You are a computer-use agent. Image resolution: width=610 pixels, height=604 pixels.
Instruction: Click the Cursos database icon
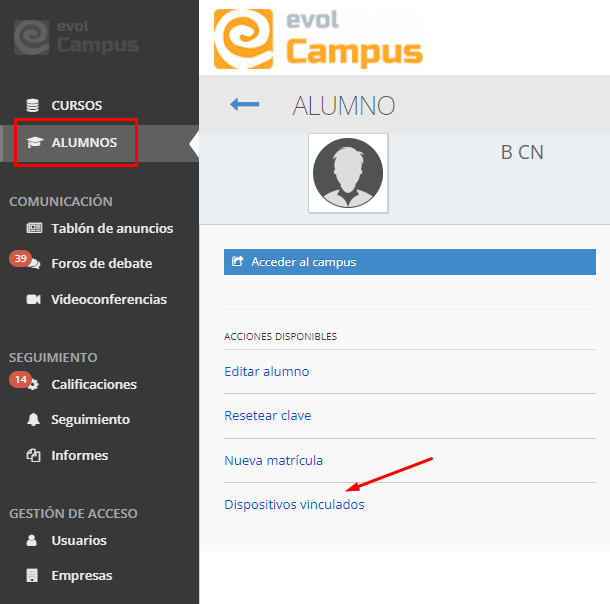[x=33, y=105]
